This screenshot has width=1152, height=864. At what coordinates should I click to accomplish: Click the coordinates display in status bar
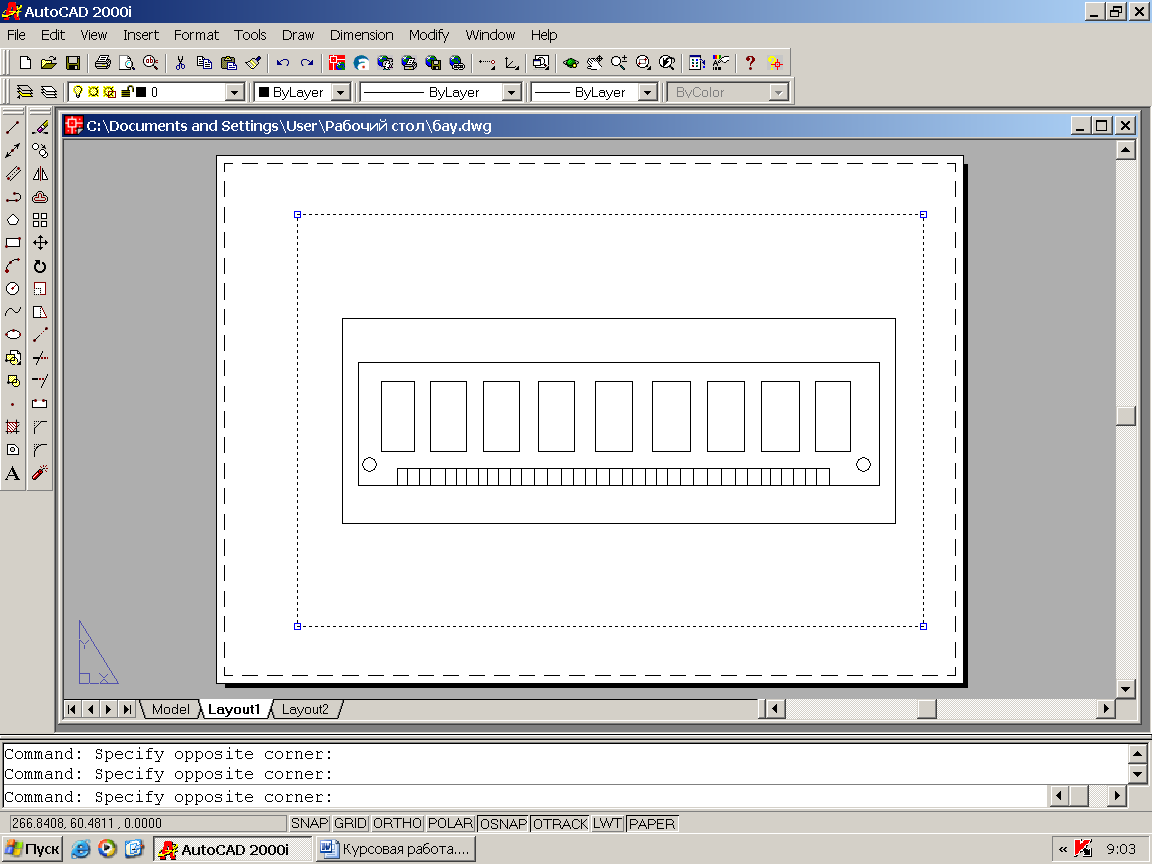pyautogui.click(x=147, y=824)
